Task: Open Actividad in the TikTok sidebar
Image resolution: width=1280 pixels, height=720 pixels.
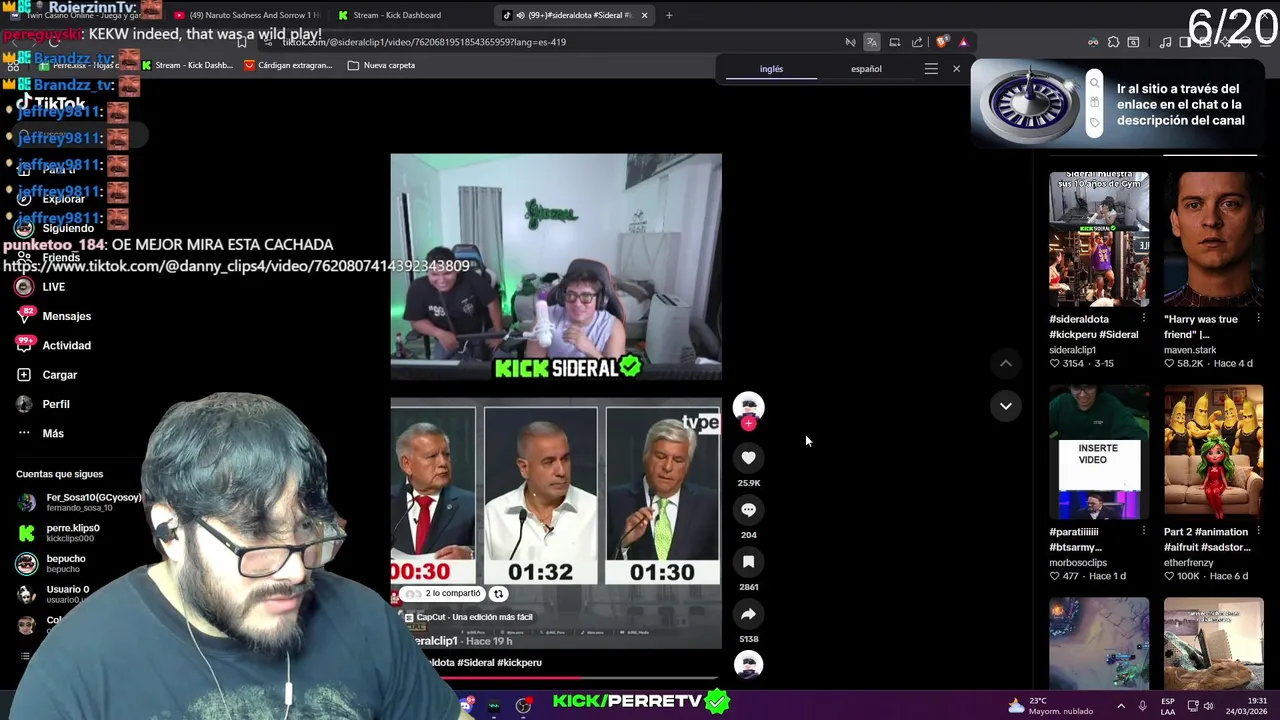Action: (x=56, y=345)
